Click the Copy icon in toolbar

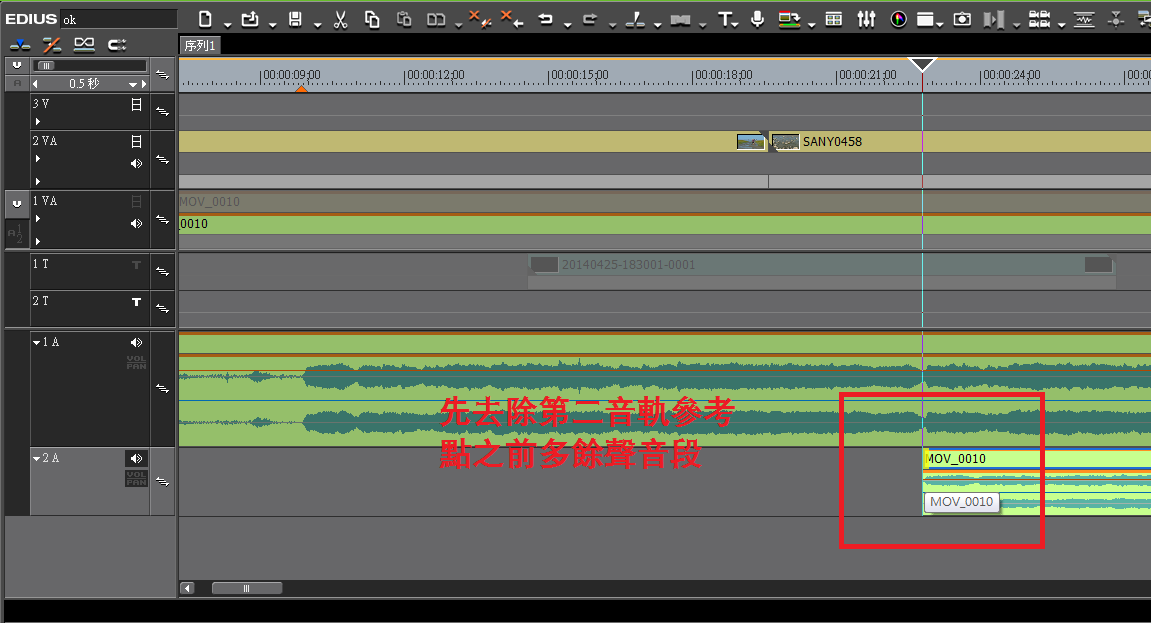click(372, 19)
